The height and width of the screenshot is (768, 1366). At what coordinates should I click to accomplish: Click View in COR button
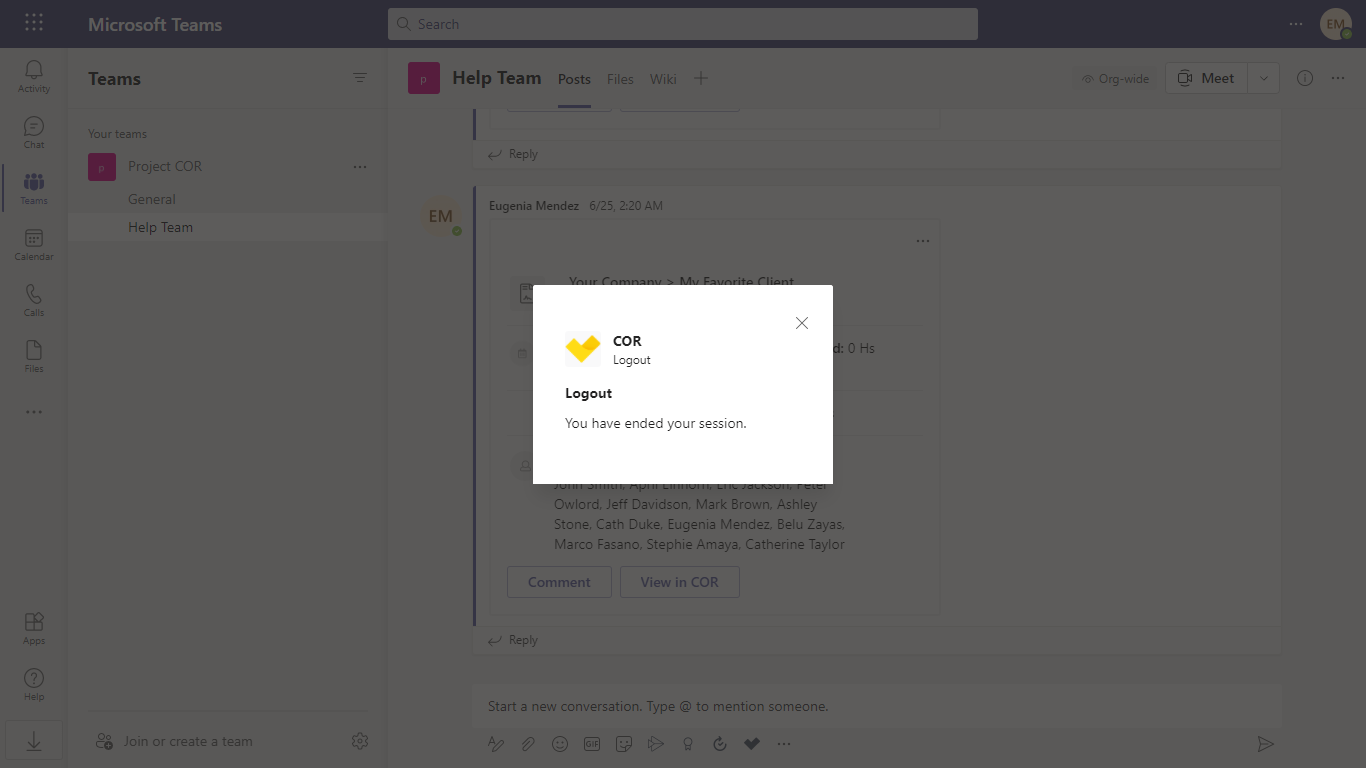[x=680, y=582]
